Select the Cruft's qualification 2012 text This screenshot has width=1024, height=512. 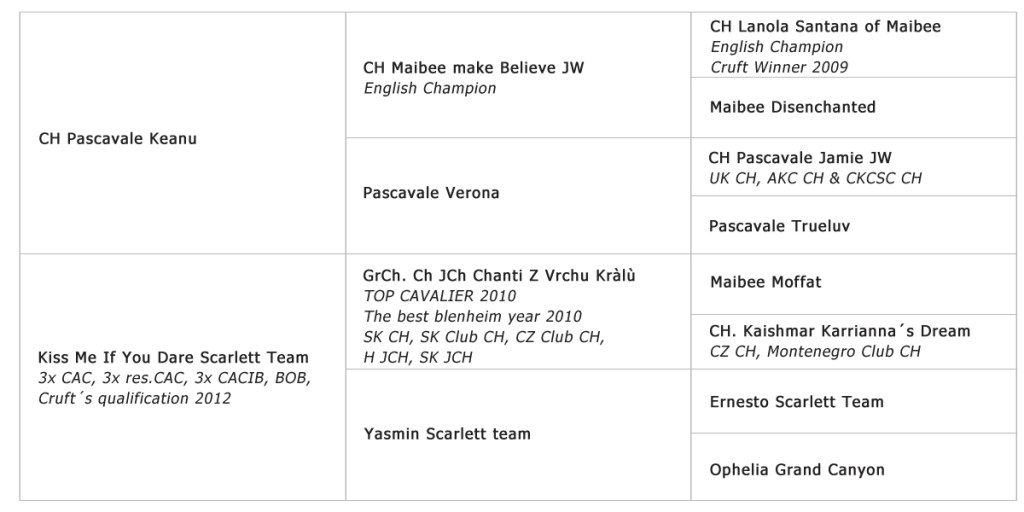point(134,398)
